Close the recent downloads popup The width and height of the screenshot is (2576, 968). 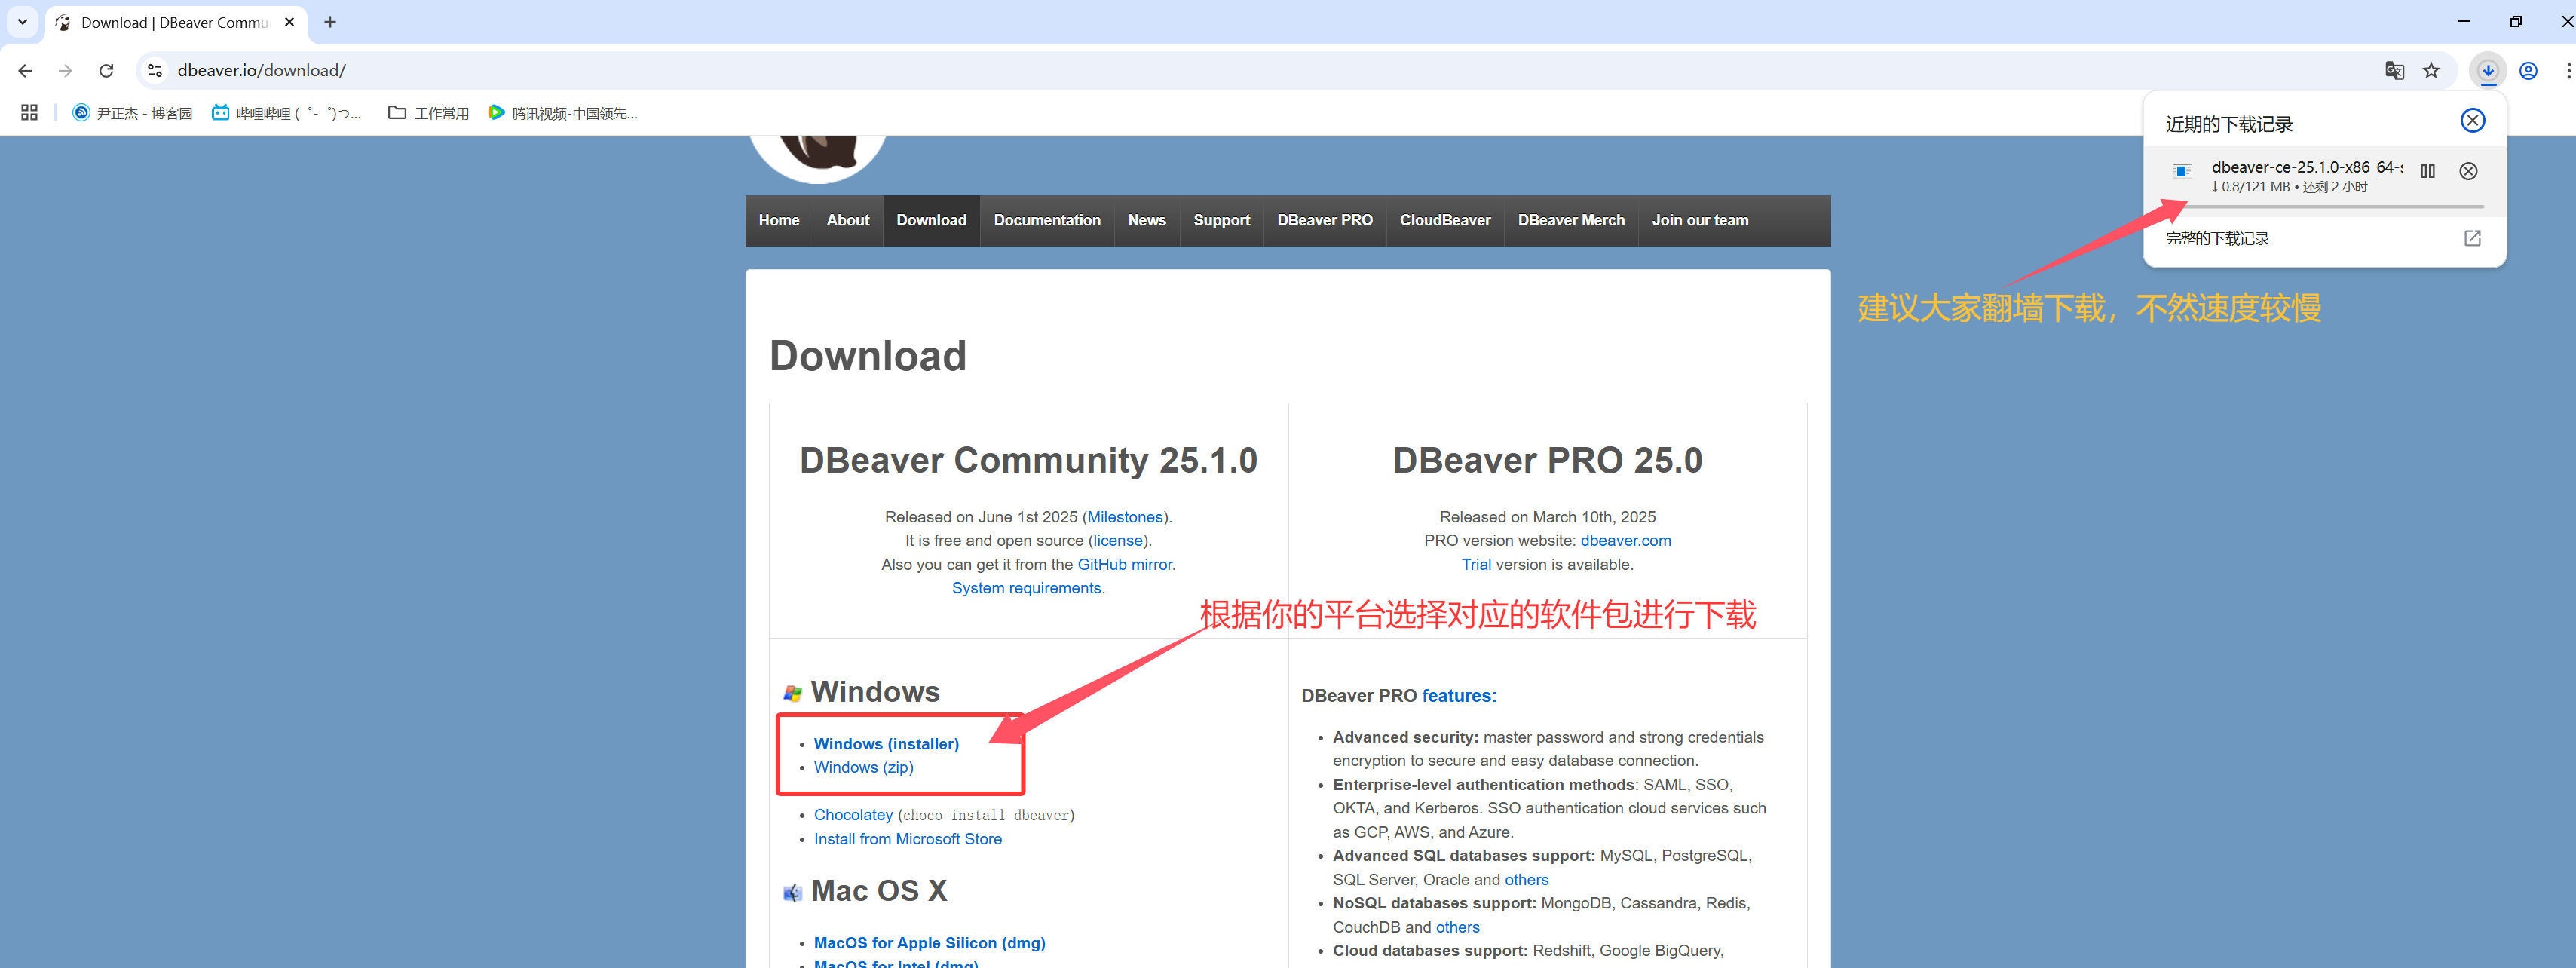[2472, 121]
